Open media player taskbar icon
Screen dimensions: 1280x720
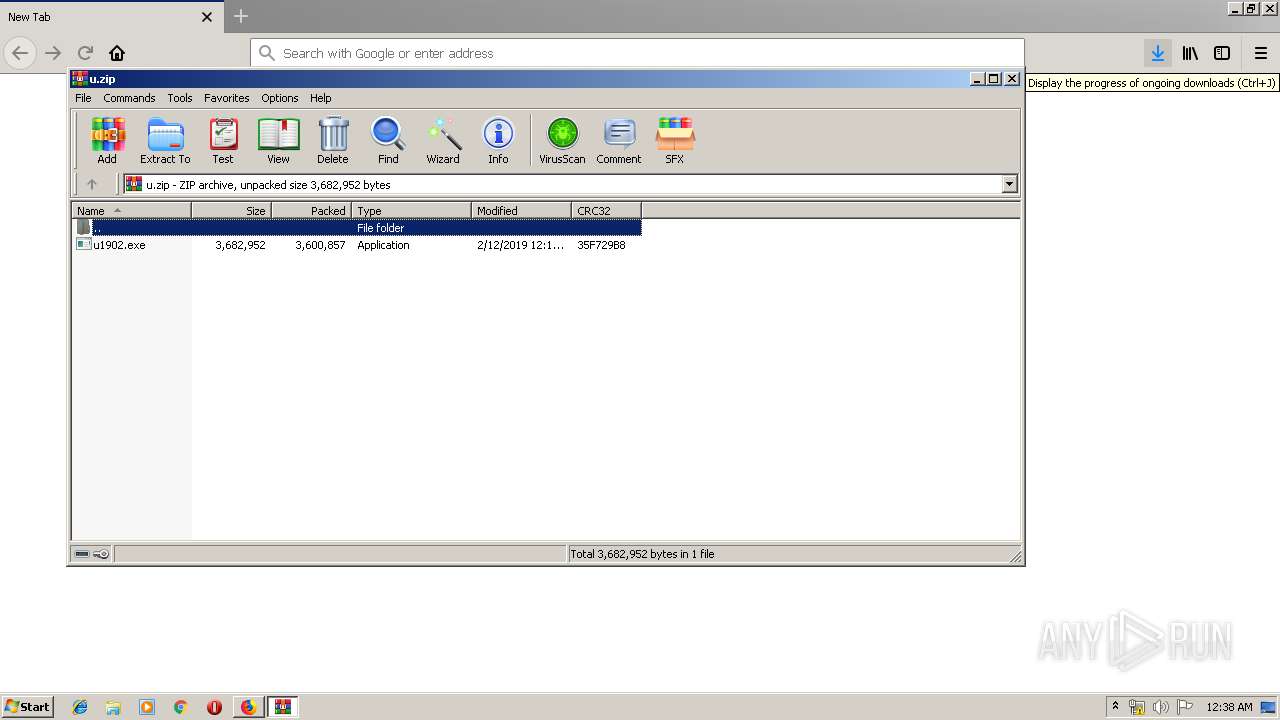147,707
